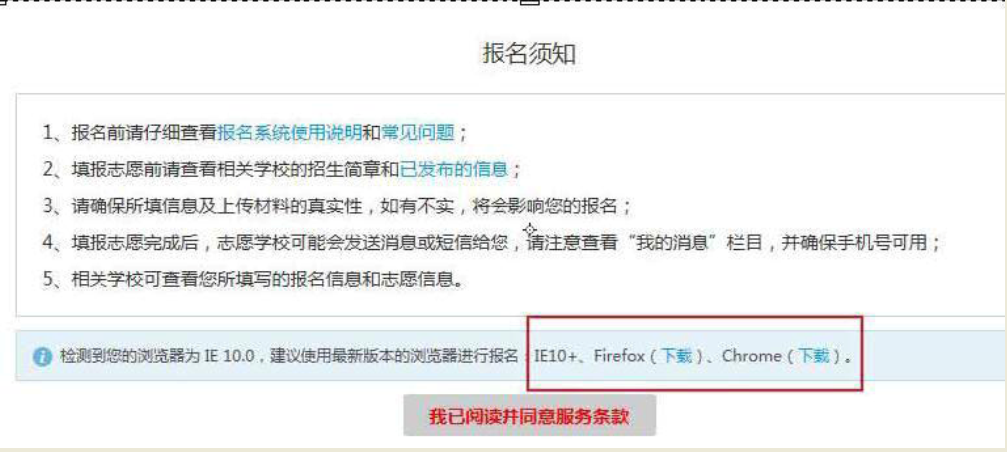The height and width of the screenshot is (452, 1007).
Task: Open the 已发布的信息 link
Action: 454,170
